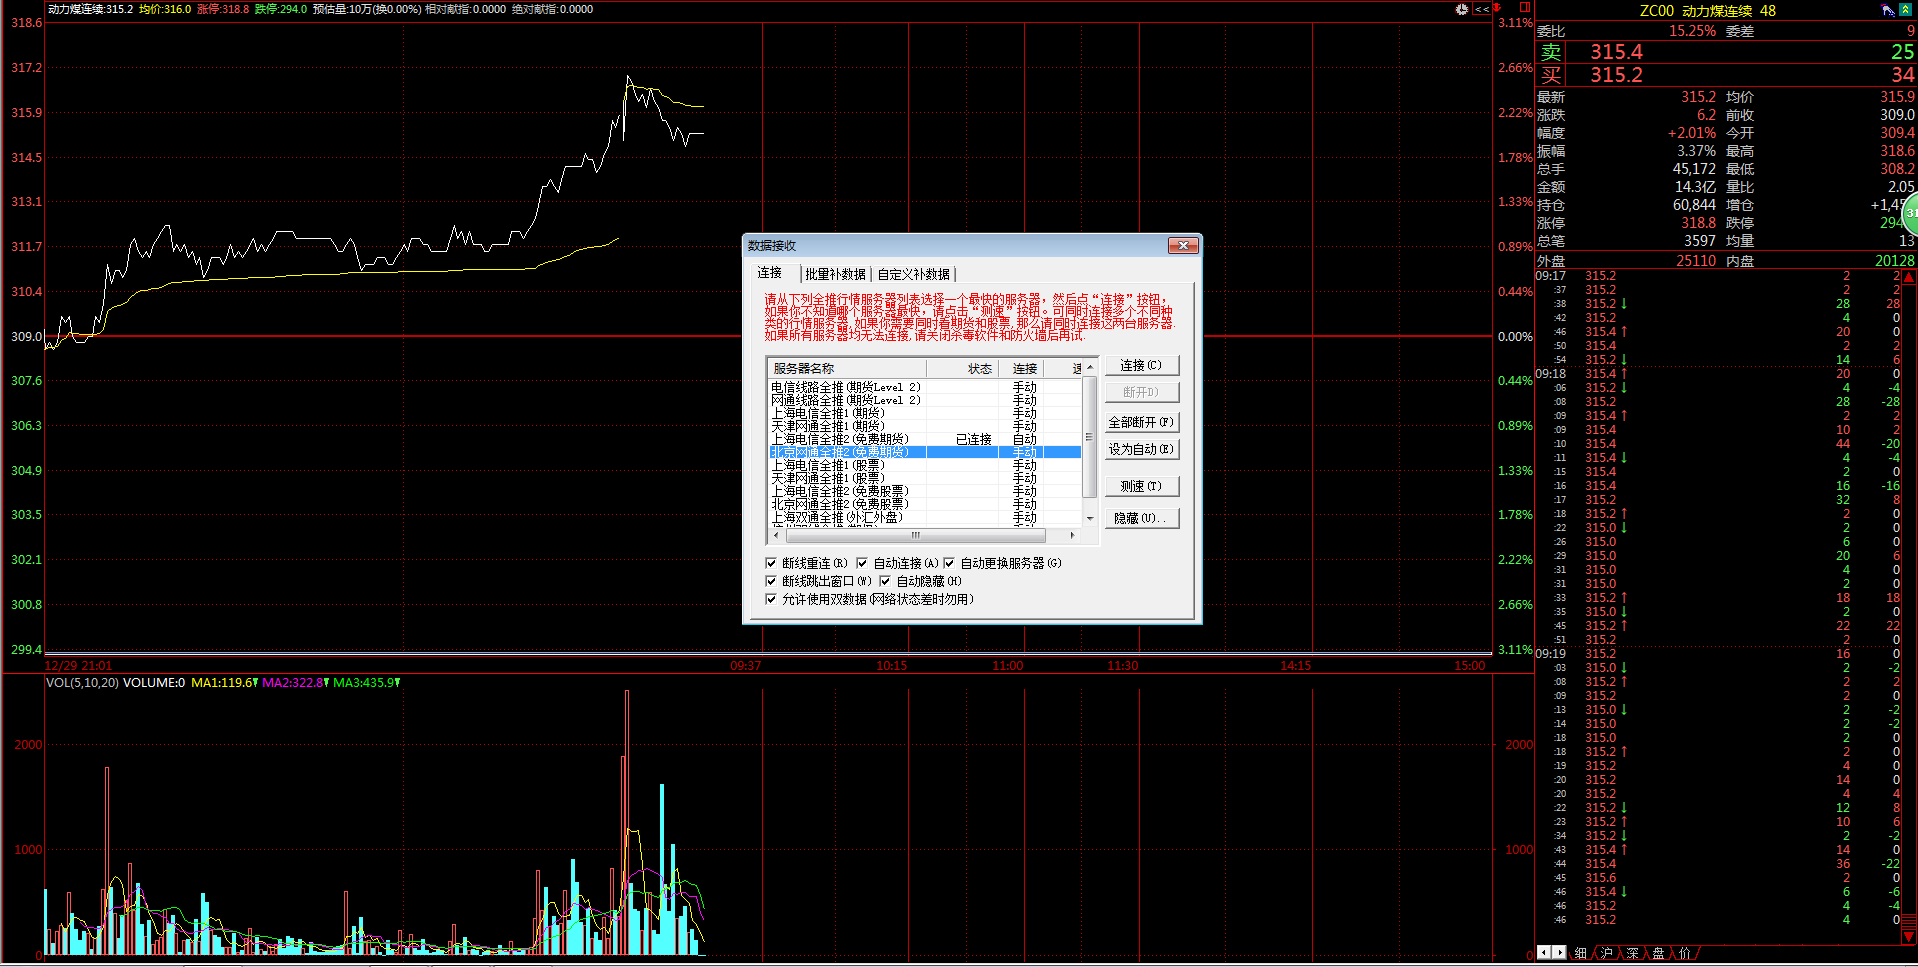Close the 数据接收 dialog
Viewport: 1918px width, 967px height.
point(1183,245)
